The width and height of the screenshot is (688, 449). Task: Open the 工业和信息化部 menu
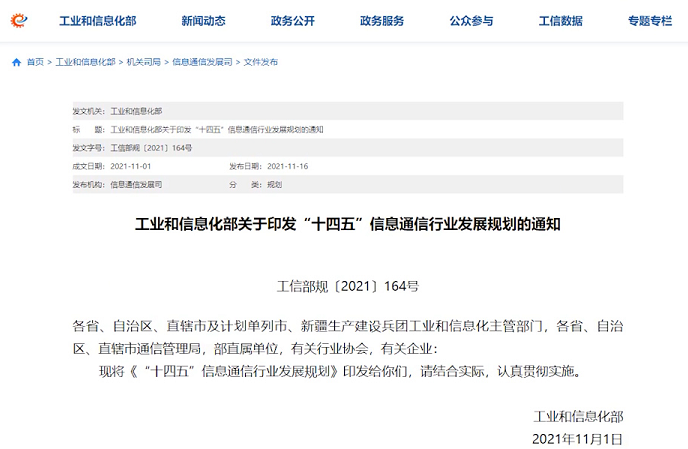tap(97, 21)
